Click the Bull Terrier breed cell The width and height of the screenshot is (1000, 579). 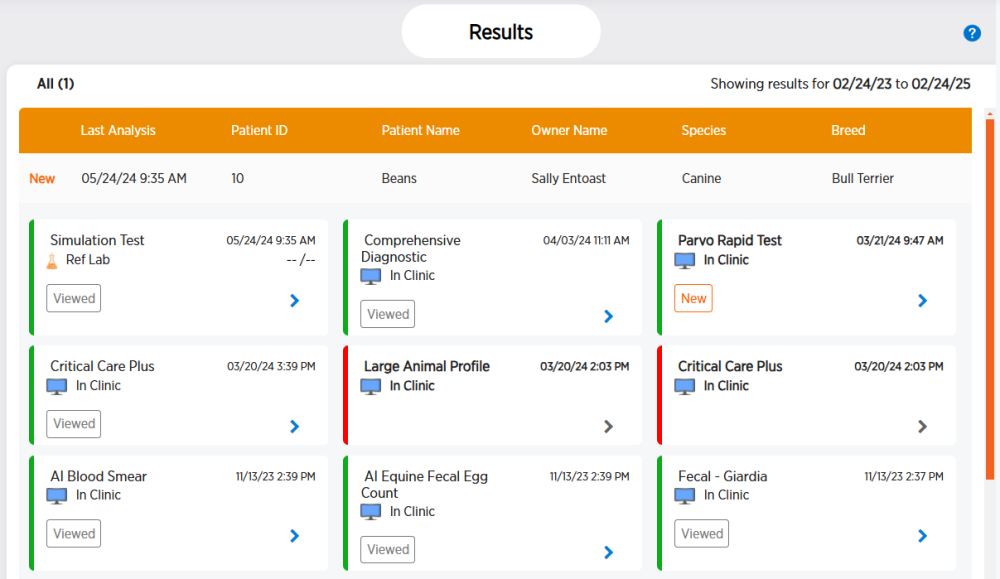tap(863, 179)
